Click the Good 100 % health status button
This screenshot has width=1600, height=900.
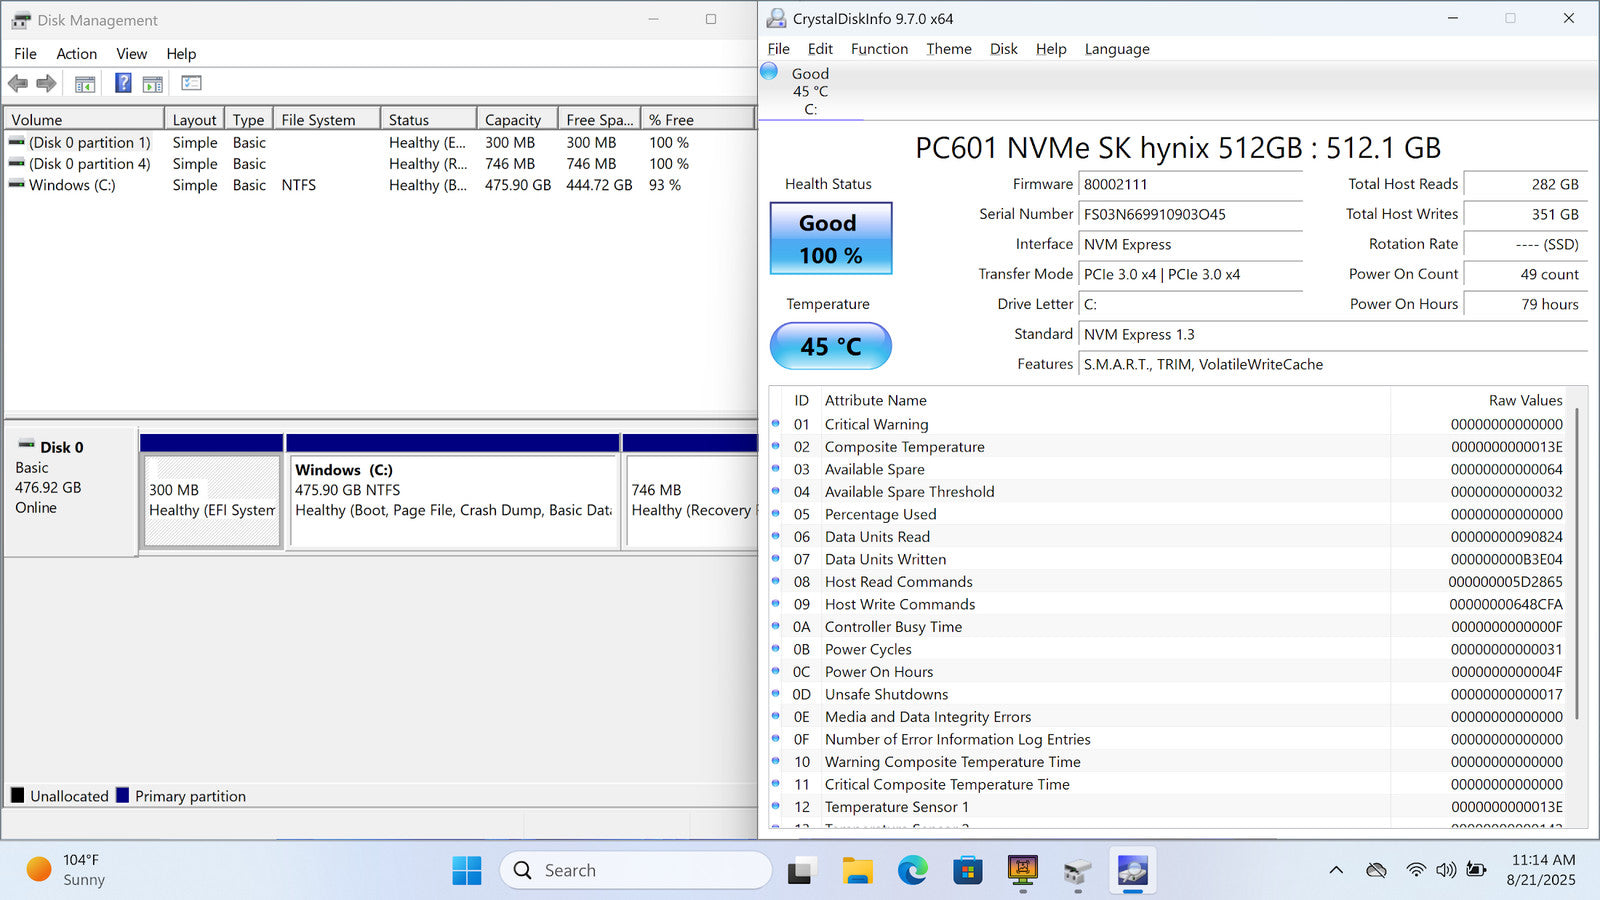pos(830,239)
